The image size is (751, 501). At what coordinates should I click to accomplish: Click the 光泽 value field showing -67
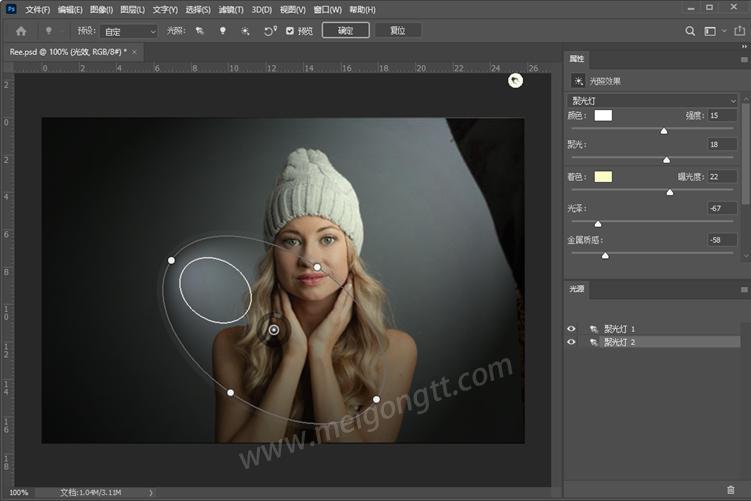tap(722, 208)
